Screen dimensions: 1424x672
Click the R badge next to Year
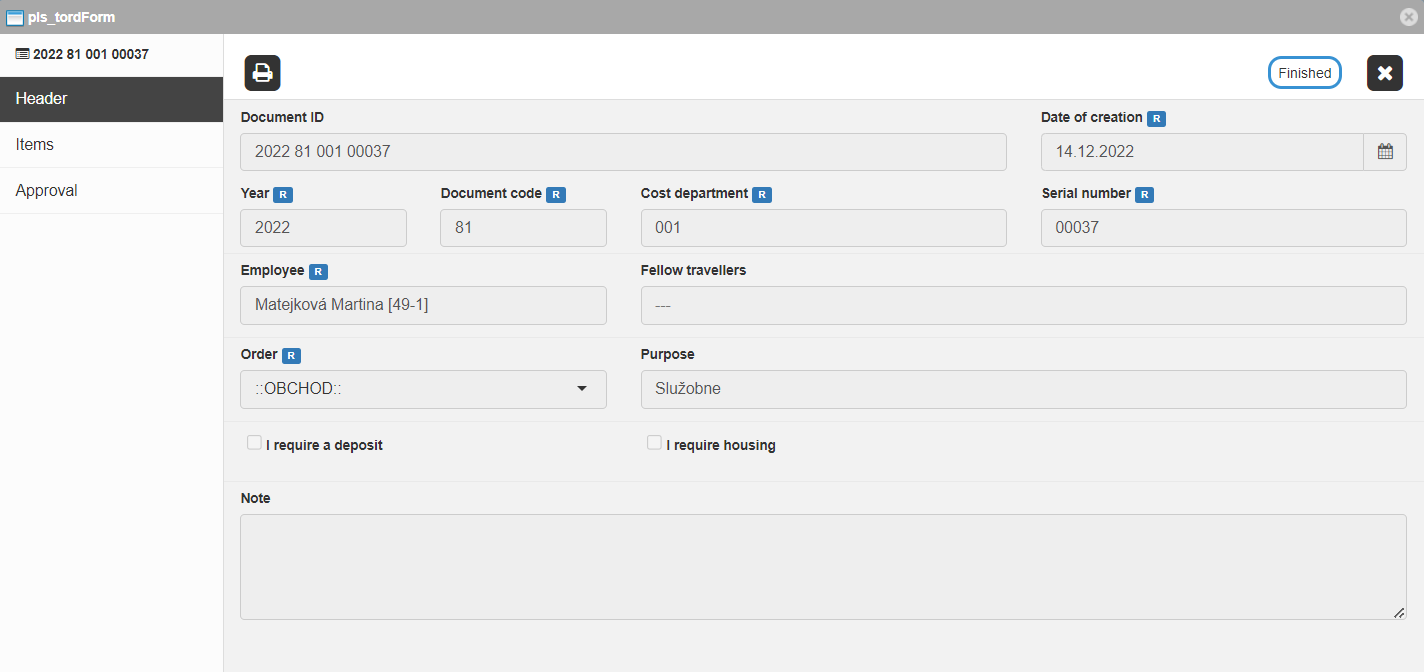coord(283,195)
